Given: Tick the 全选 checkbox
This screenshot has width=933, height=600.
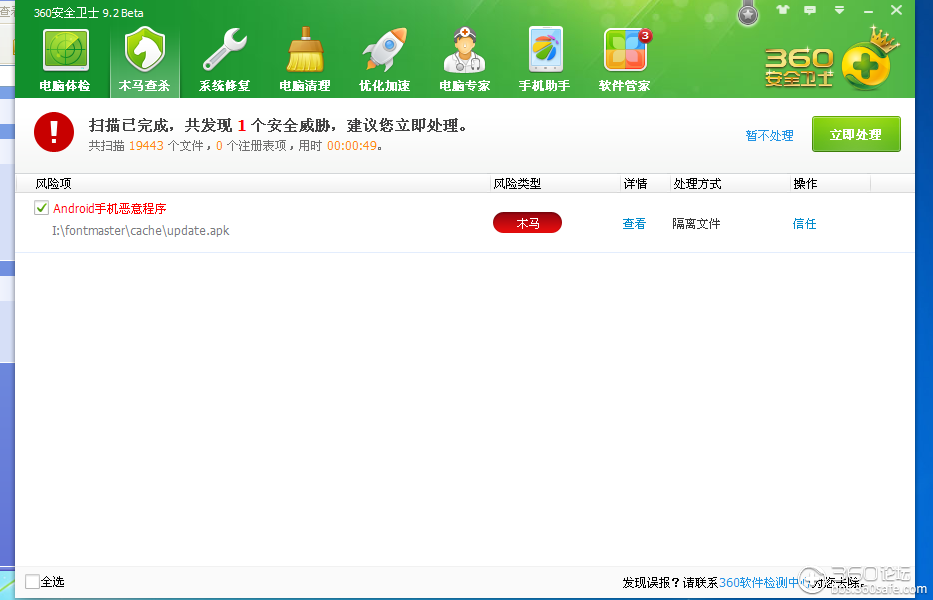Looking at the screenshot, I should point(32,582).
